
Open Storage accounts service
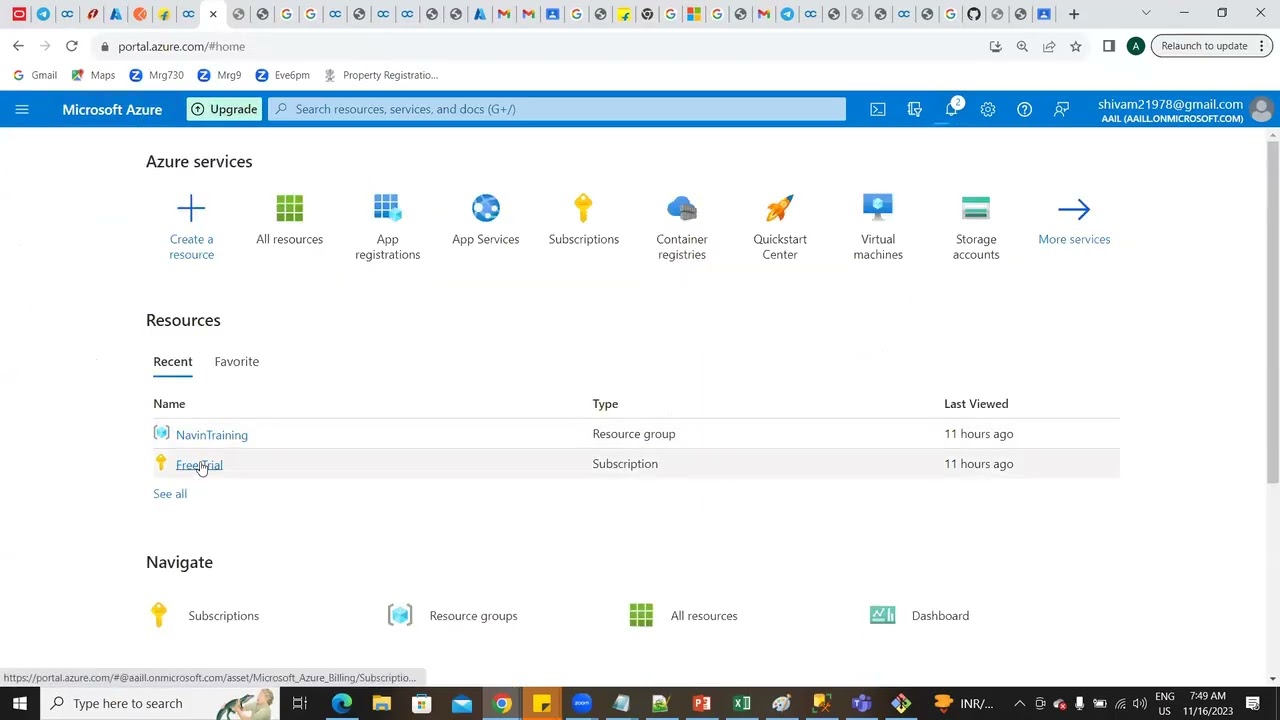(975, 227)
